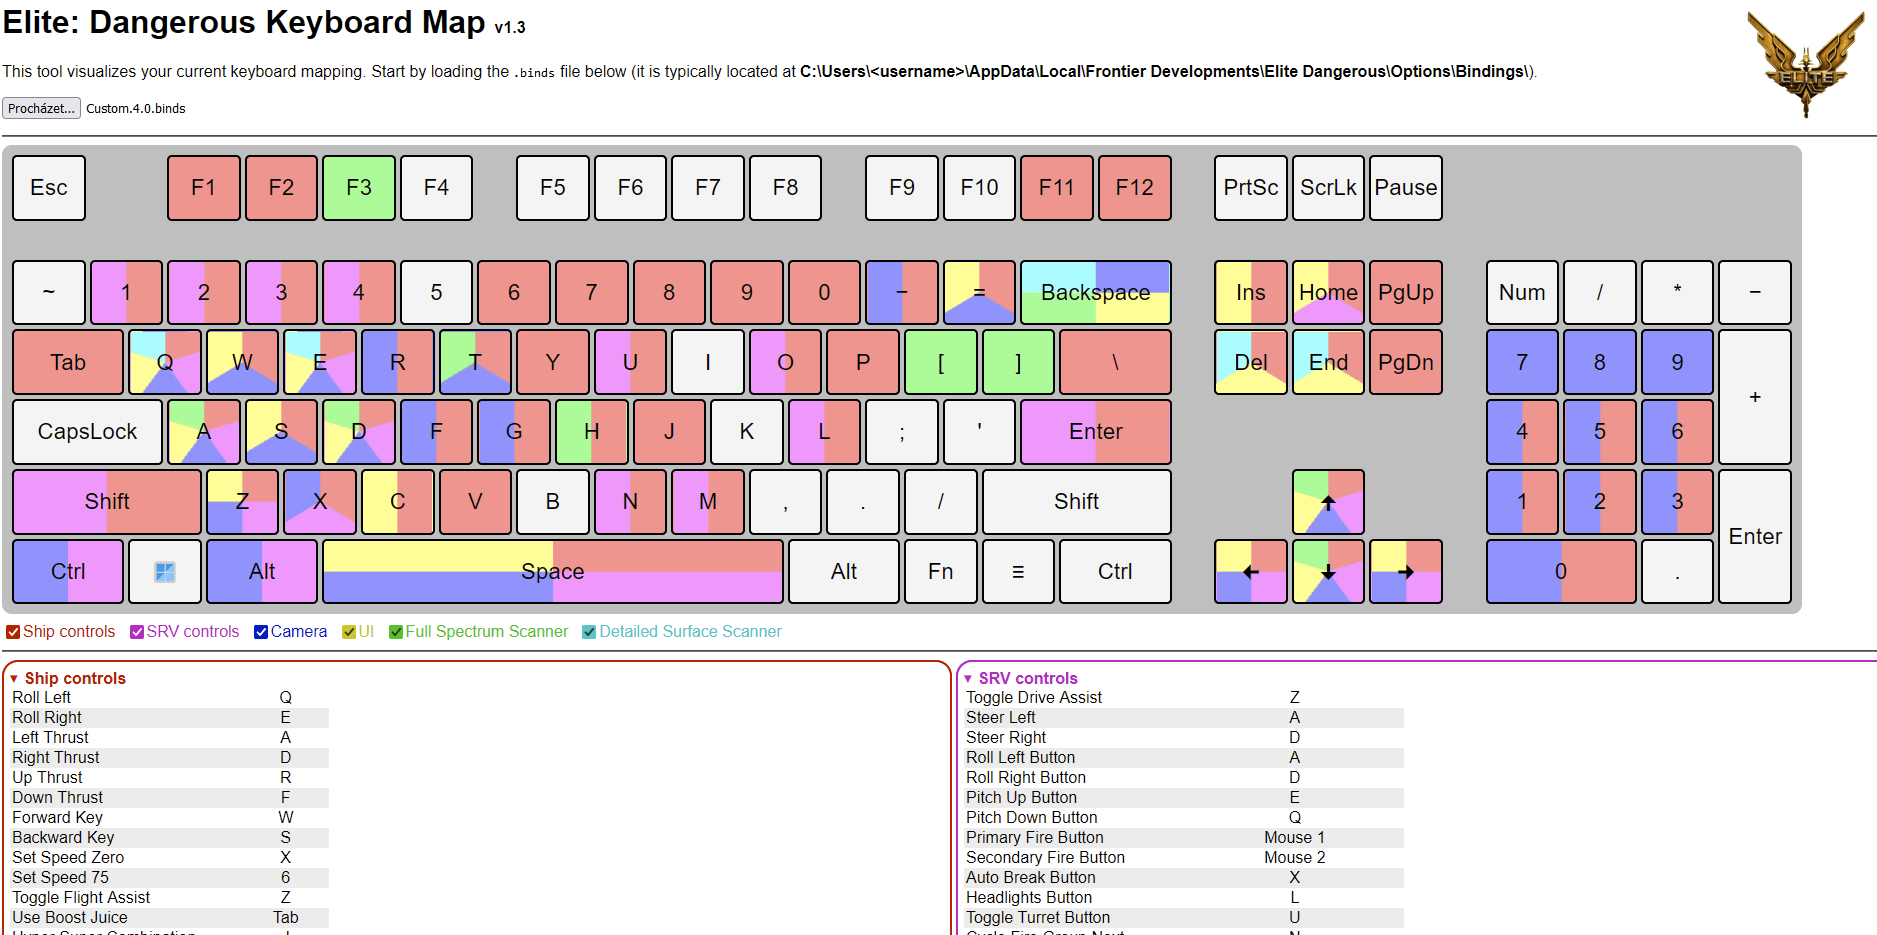Viewport: 1877px width, 935px height.
Task: Select the Pause key
Action: tap(1406, 188)
